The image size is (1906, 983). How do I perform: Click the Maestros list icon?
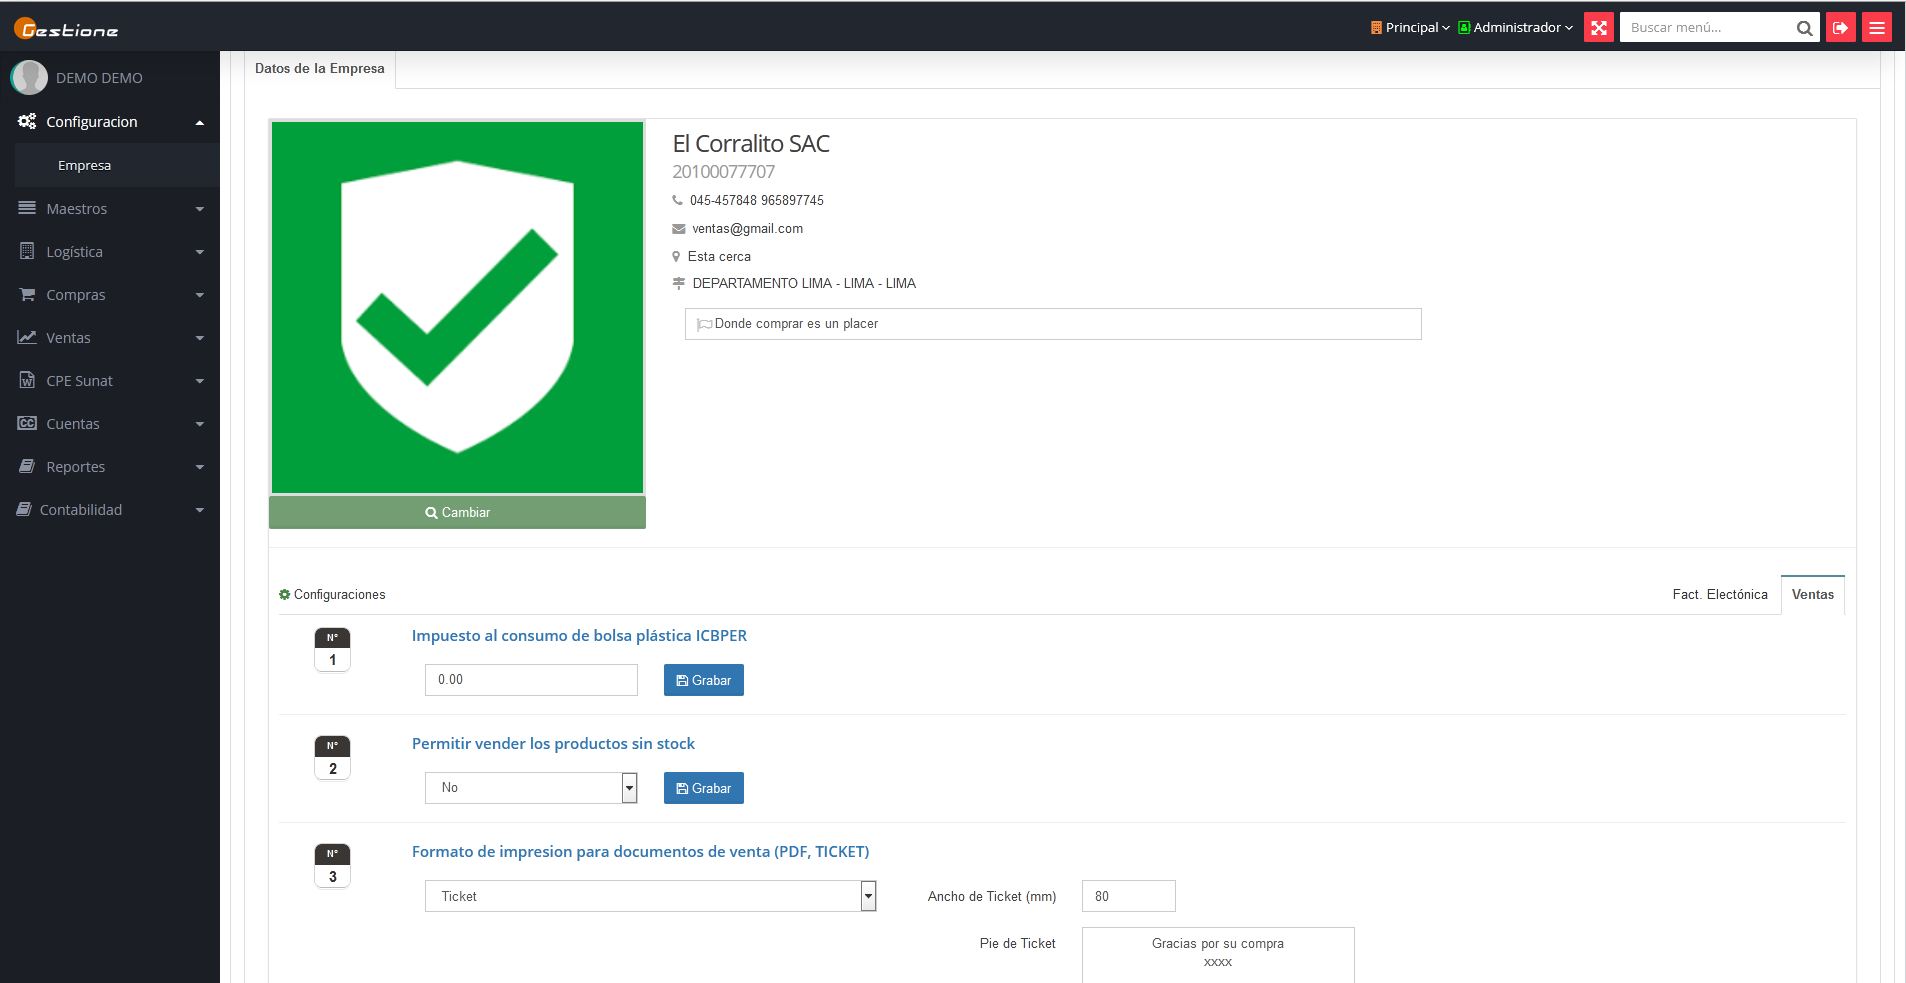(x=27, y=208)
